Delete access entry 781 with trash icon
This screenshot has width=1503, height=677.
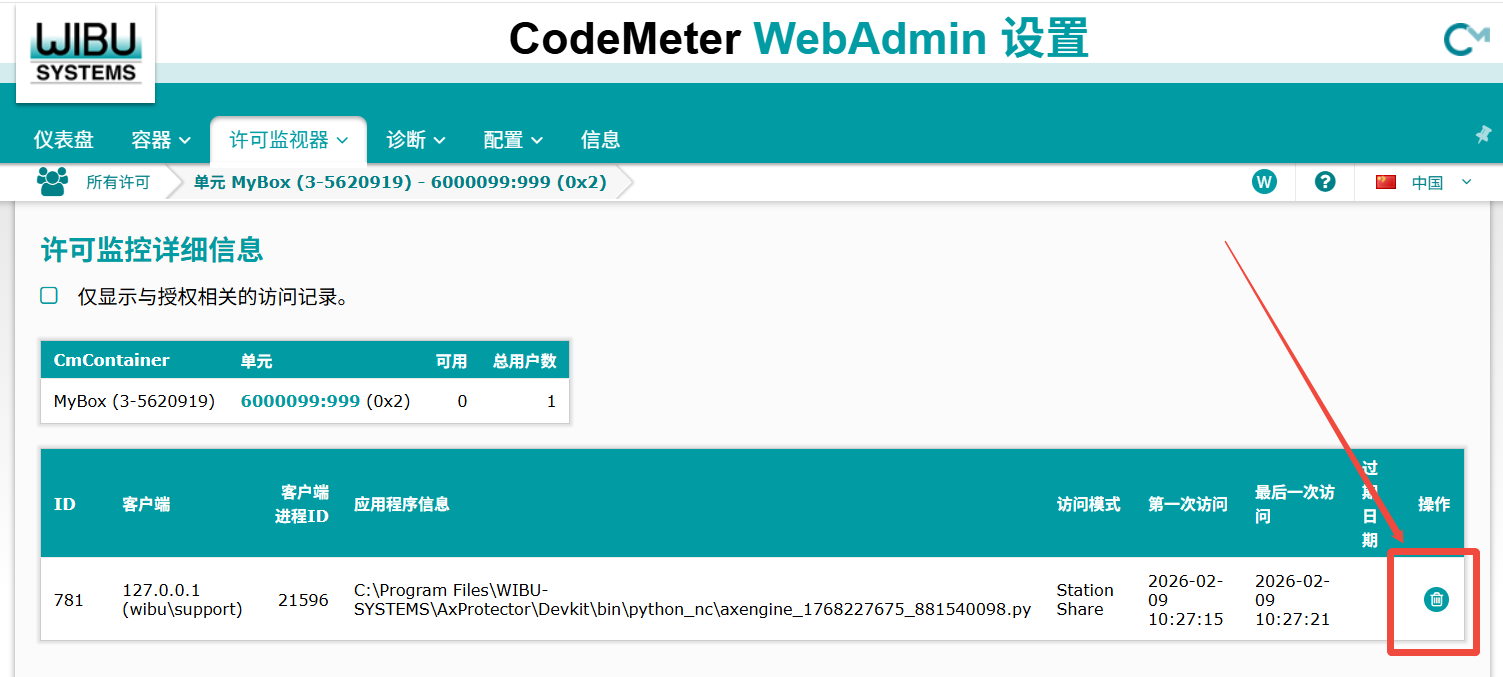1436,599
